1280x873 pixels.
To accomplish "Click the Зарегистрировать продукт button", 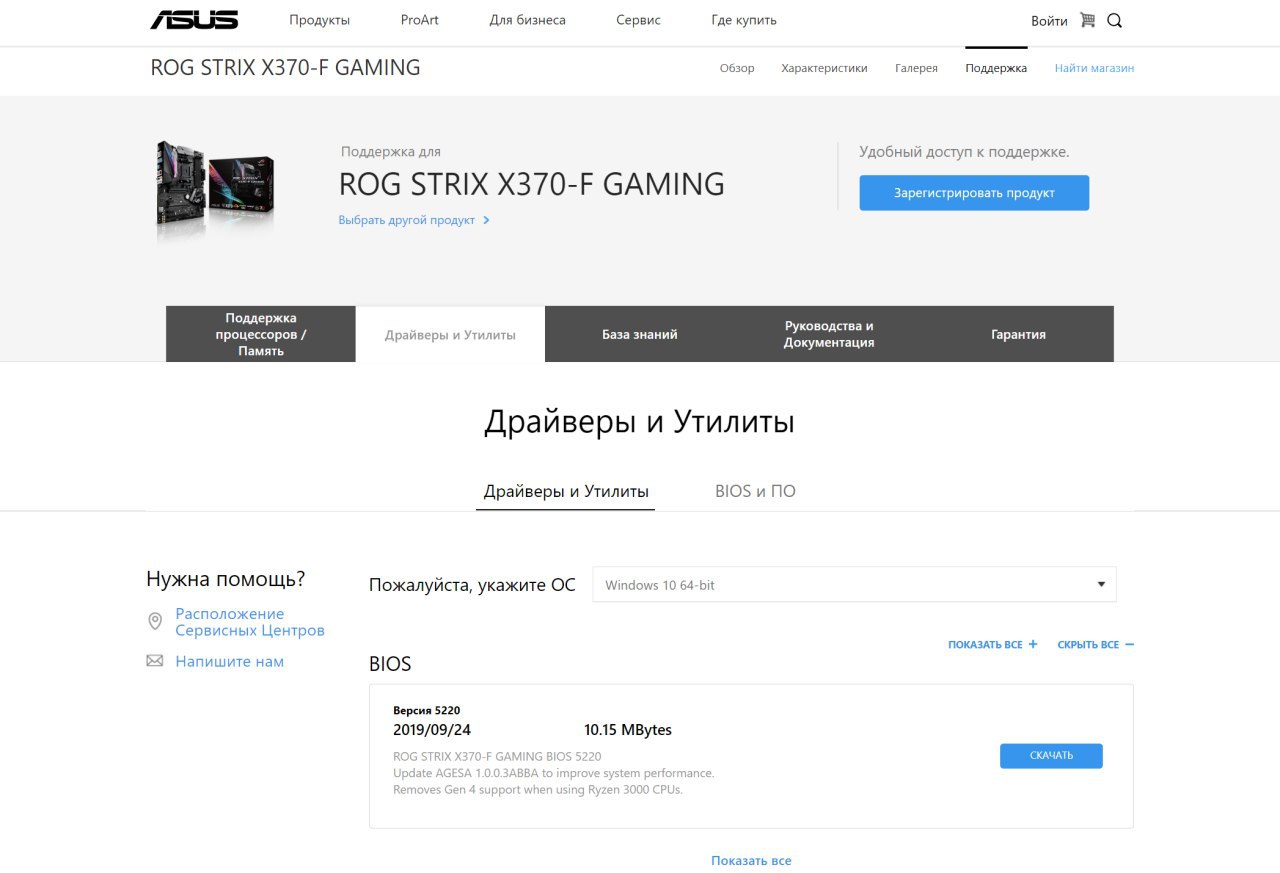I will point(974,193).
